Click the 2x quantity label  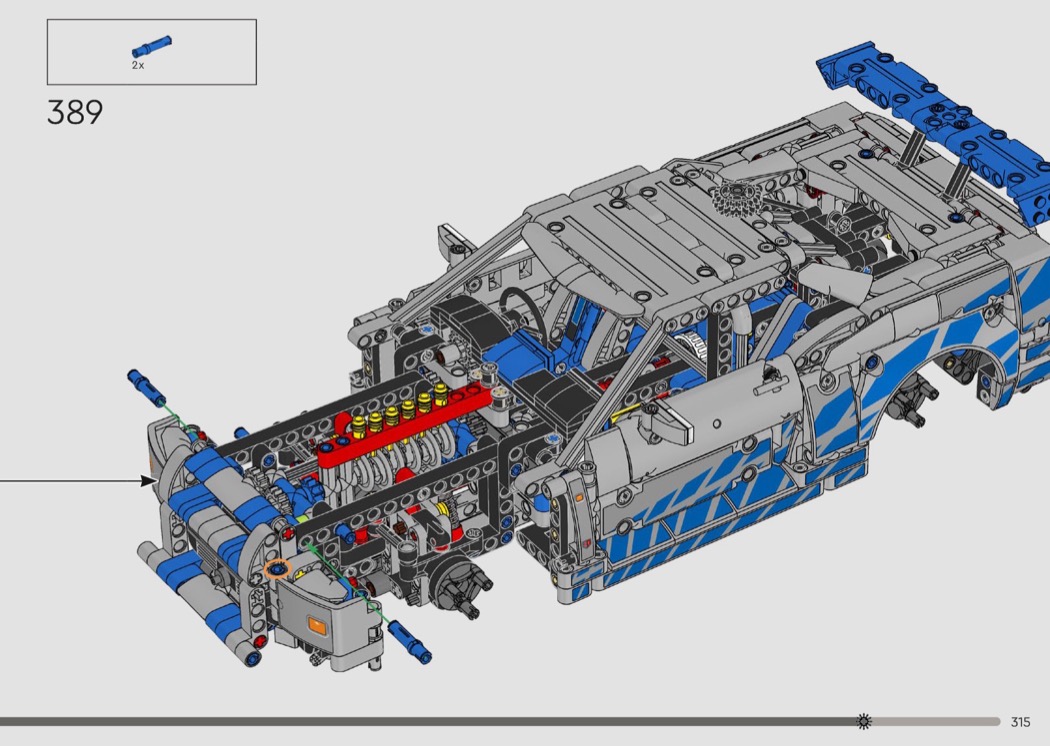[138, 64]
